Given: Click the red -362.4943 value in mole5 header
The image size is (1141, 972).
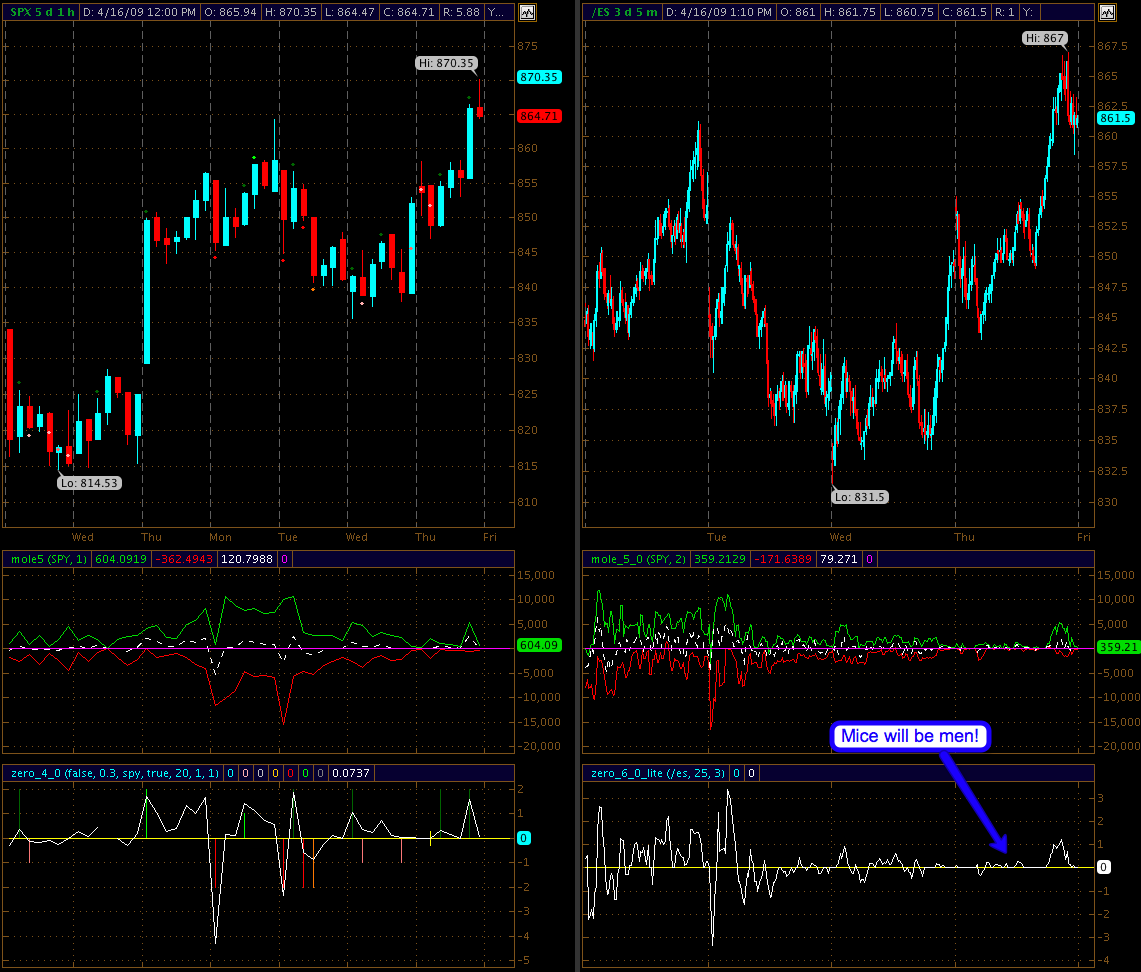Looking at the screenshot, I should tap(184, 560).
